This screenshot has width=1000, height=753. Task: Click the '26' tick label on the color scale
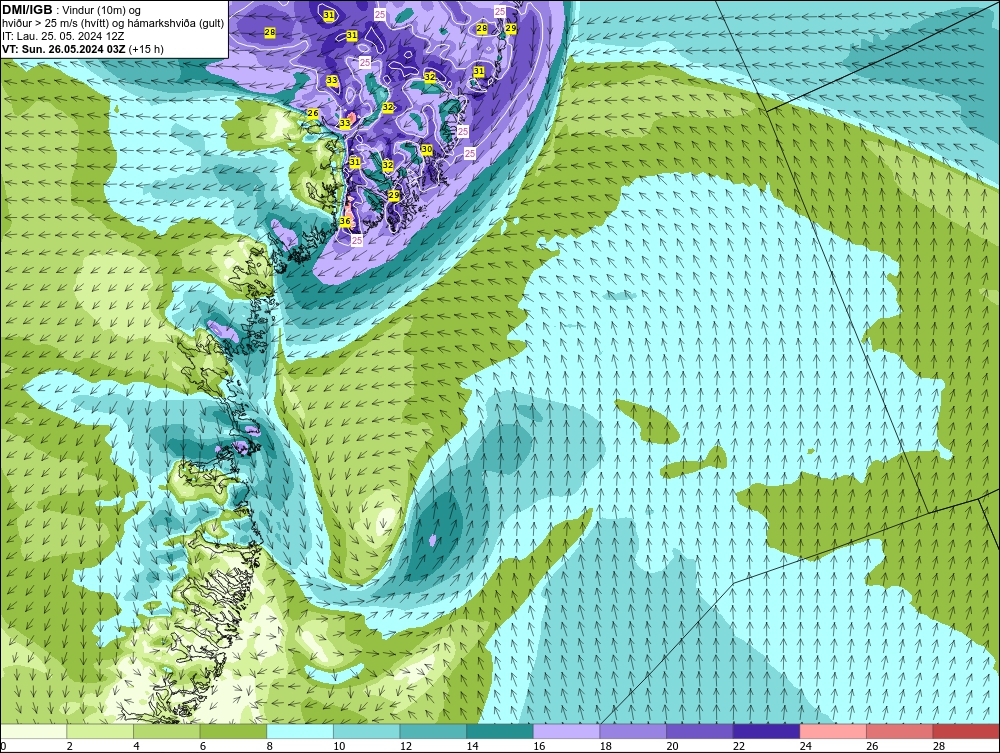pos(872,746)
